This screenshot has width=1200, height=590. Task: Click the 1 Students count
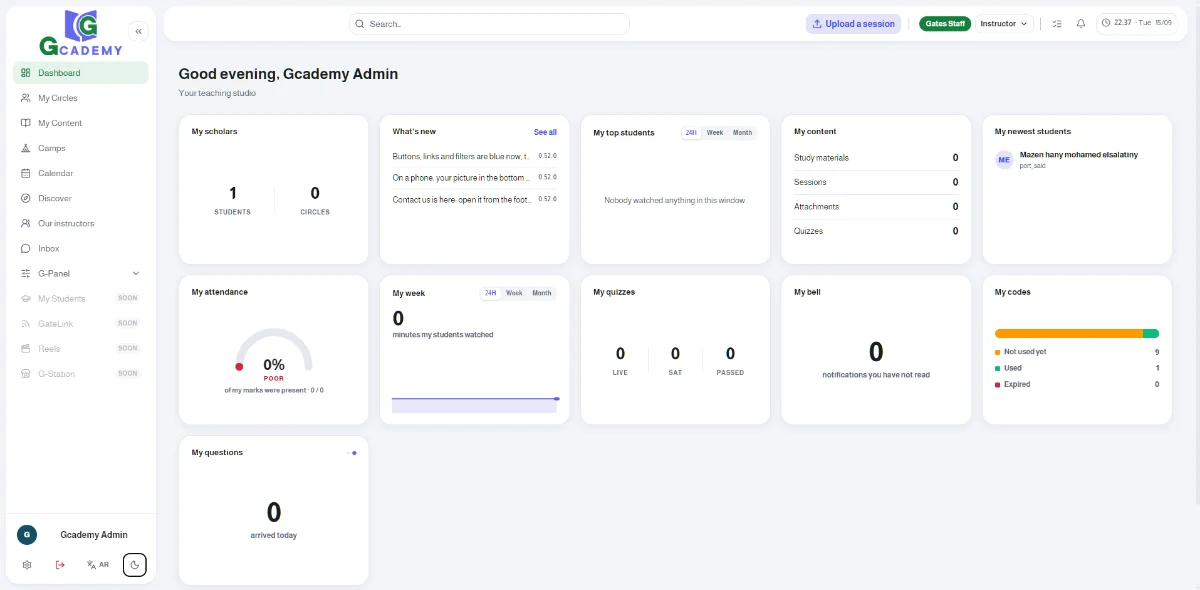pyautogui.click(x=233, y=199)
